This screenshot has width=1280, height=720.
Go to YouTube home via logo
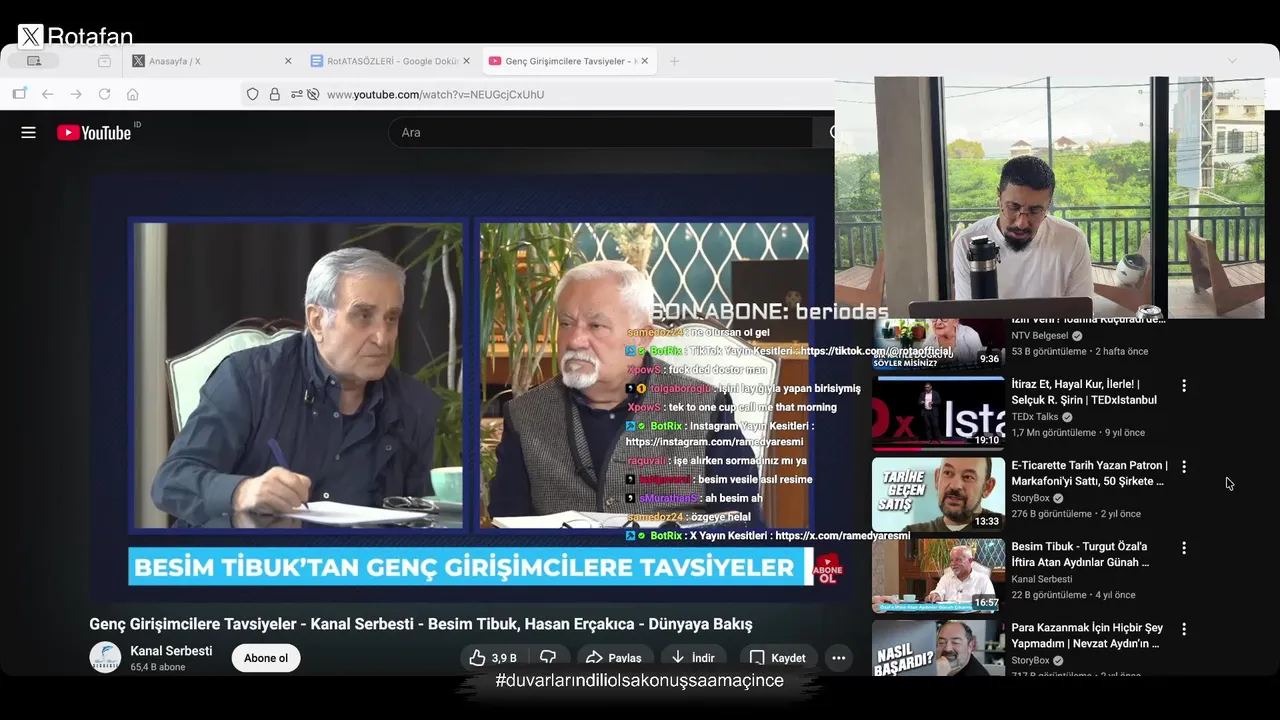(x=94, y=132)
